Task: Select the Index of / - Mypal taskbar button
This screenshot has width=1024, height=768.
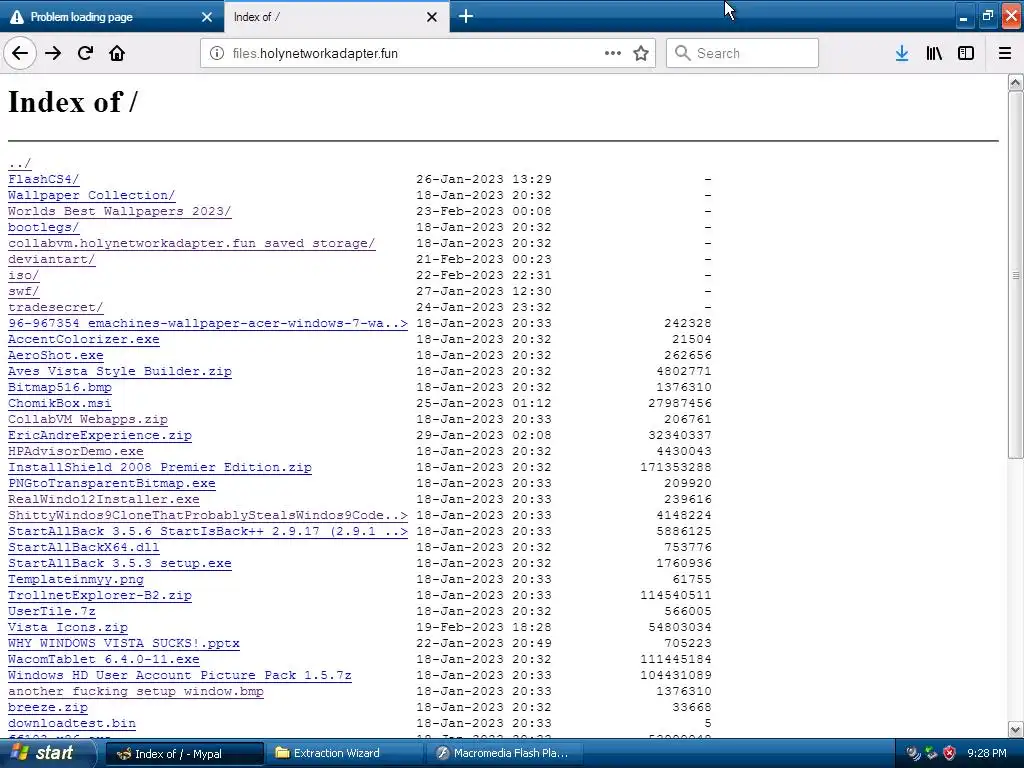Action: point(185,753)
